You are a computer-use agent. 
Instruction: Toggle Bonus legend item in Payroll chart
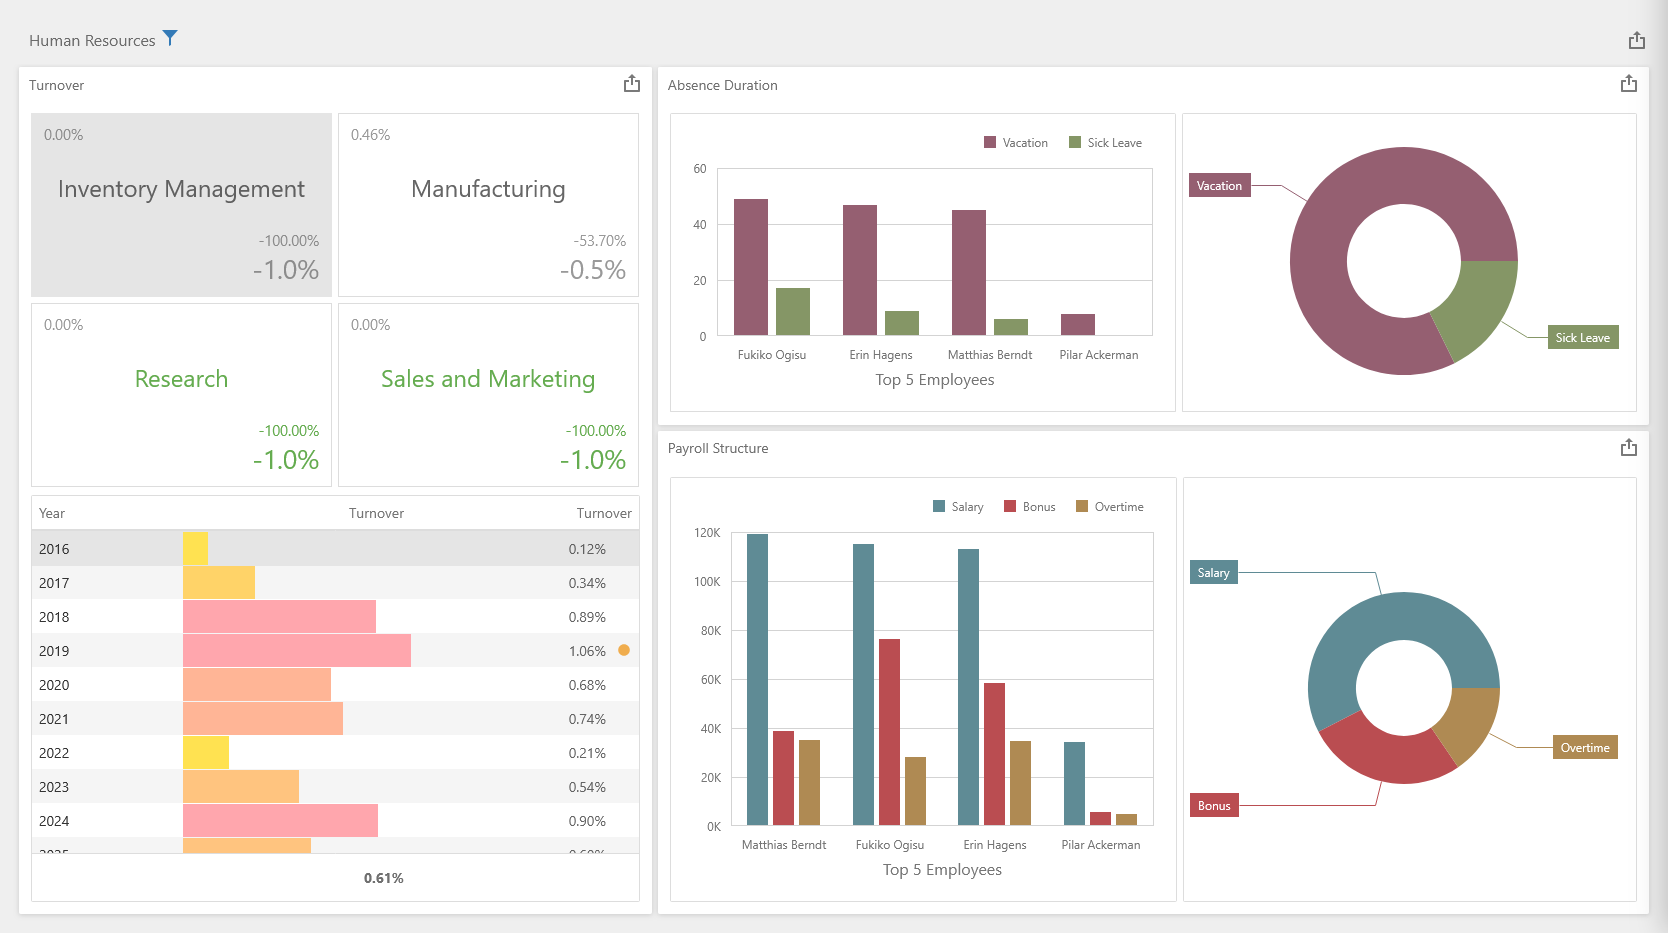pos(1029,507)
